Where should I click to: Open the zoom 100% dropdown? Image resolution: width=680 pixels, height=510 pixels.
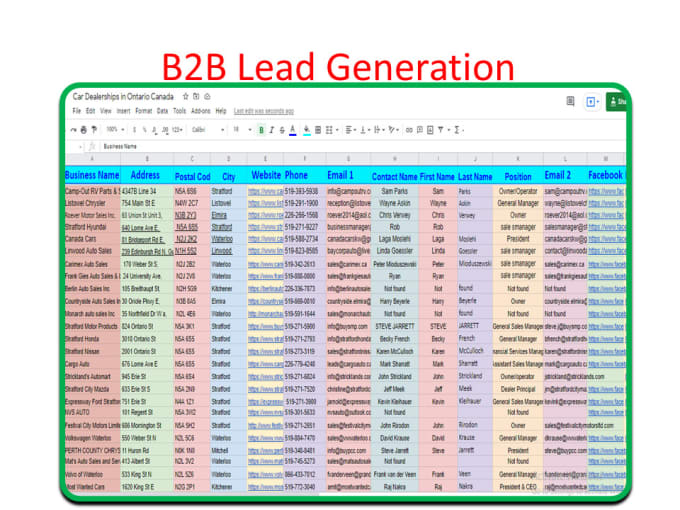[115, 129]
